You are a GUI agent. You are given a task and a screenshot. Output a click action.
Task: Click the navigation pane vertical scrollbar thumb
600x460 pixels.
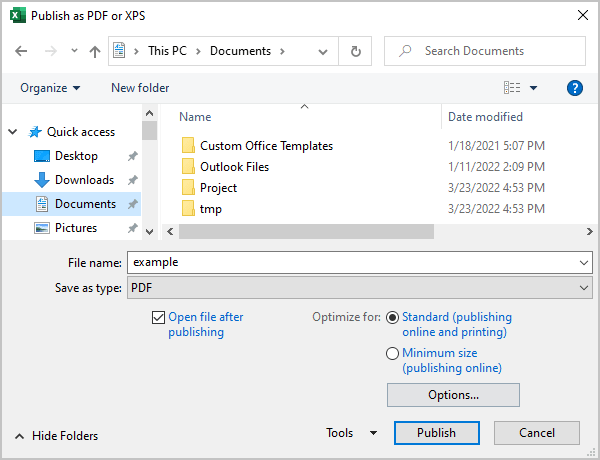pos(149,130)
